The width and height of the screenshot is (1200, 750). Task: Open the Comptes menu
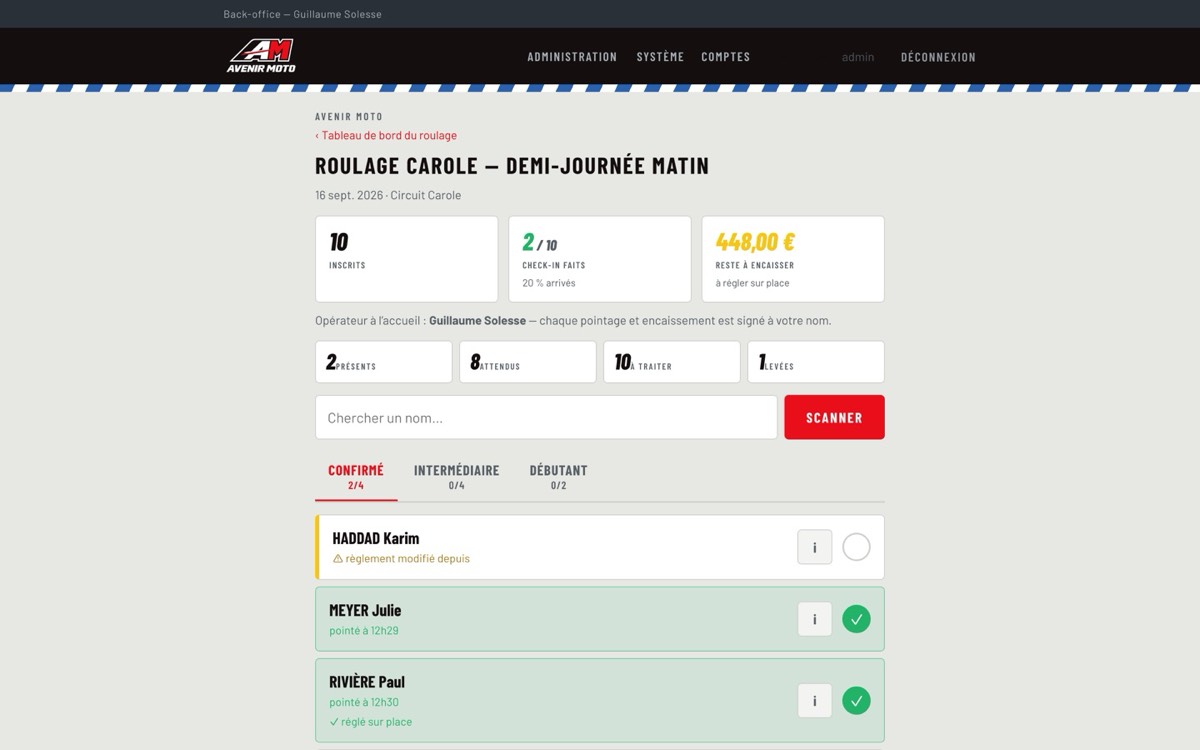726,57
